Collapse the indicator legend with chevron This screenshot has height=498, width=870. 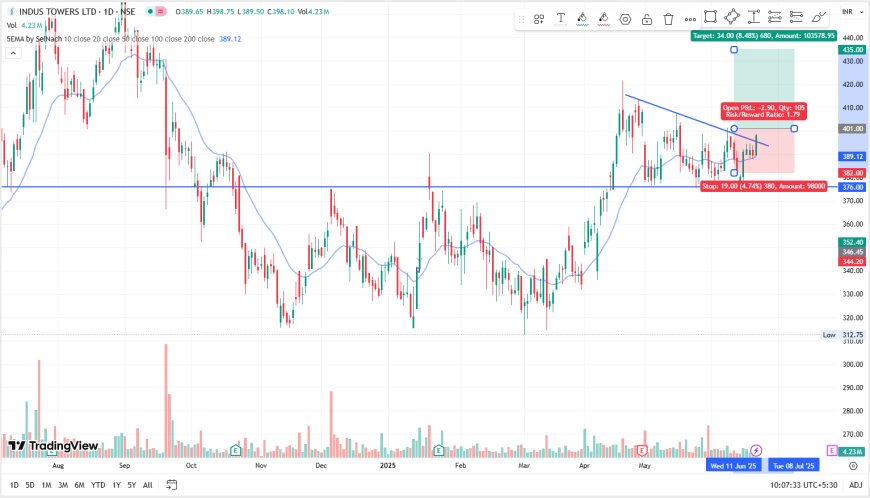13,53
